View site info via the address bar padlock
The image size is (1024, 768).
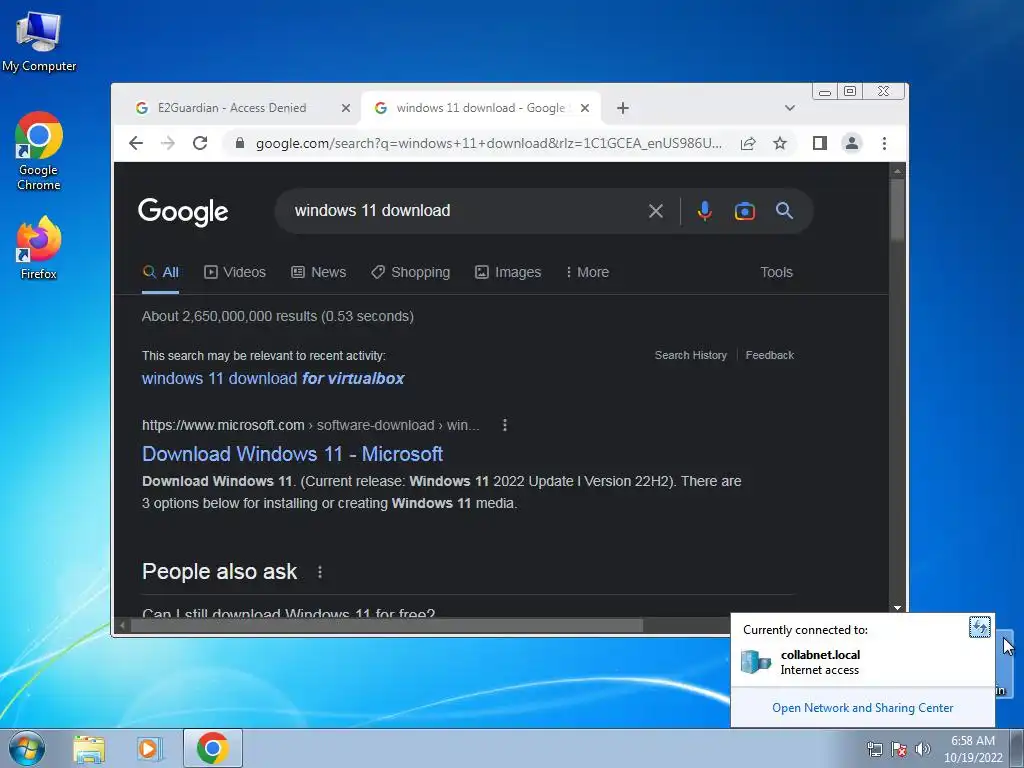click(x=240, y=143)
